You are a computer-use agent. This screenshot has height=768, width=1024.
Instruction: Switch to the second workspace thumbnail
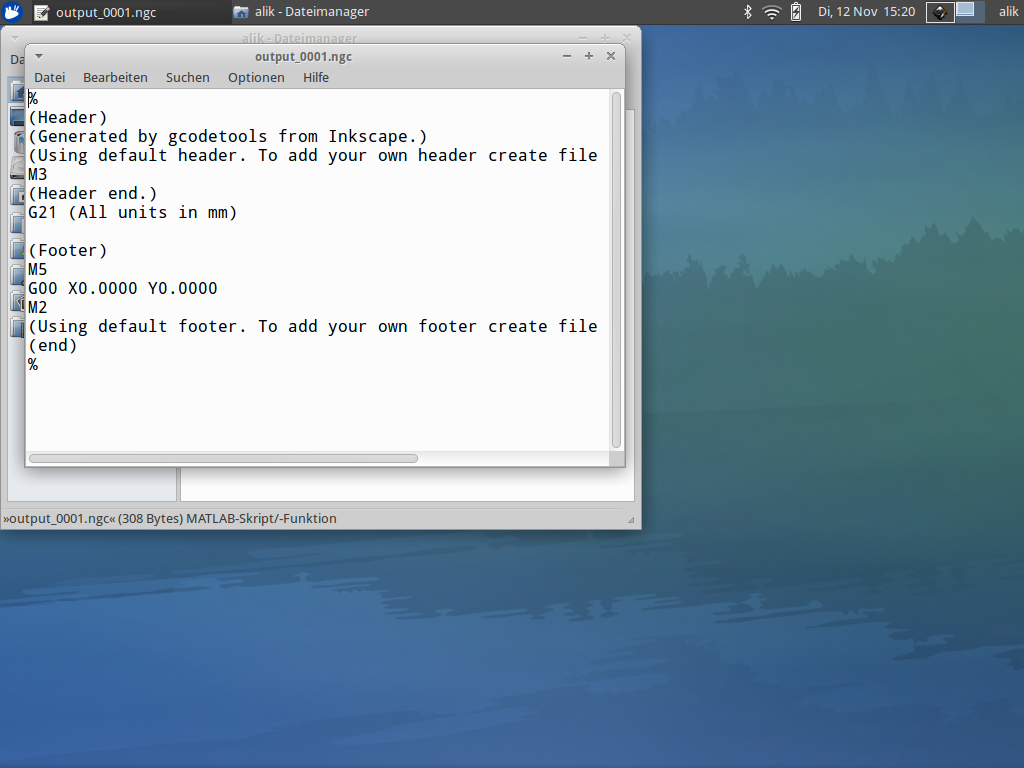tap(969, 12)
